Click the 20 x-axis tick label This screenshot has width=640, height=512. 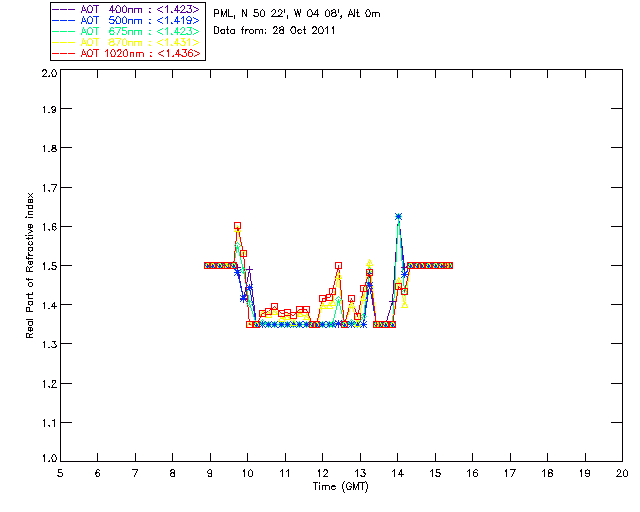tap(622, 473)
